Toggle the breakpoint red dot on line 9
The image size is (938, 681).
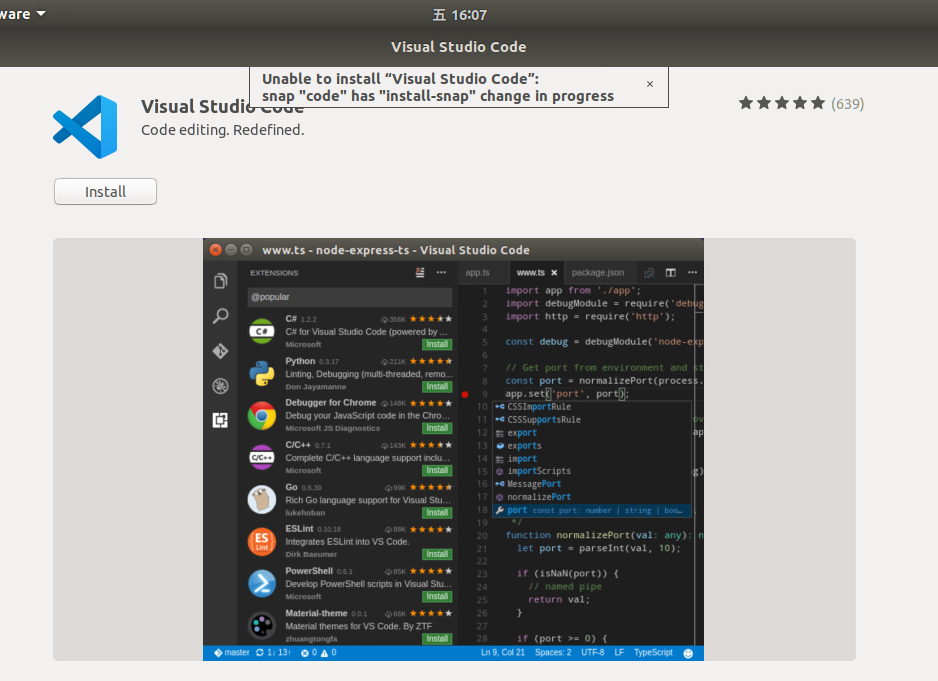coord(465,394)
